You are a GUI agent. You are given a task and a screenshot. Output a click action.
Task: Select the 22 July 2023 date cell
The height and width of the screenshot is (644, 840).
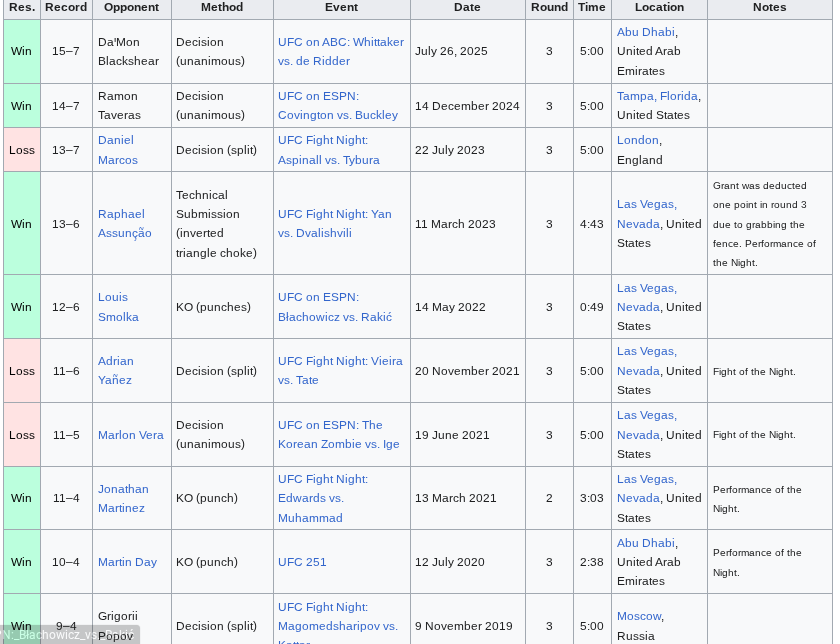click(x=468, y=150)
